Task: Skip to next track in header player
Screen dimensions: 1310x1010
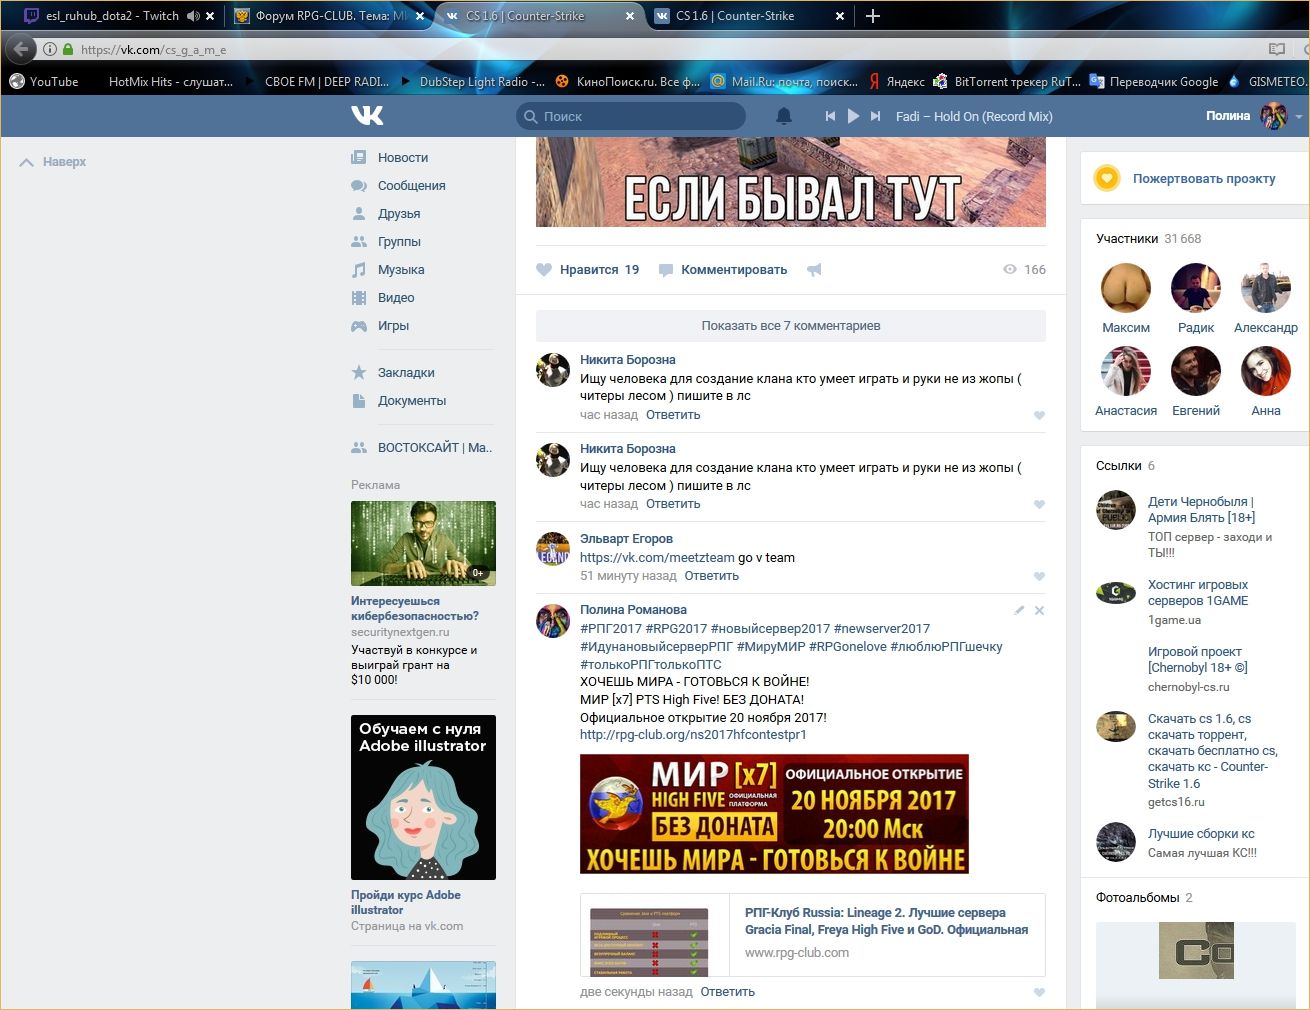Action: [x=876, y=116]
